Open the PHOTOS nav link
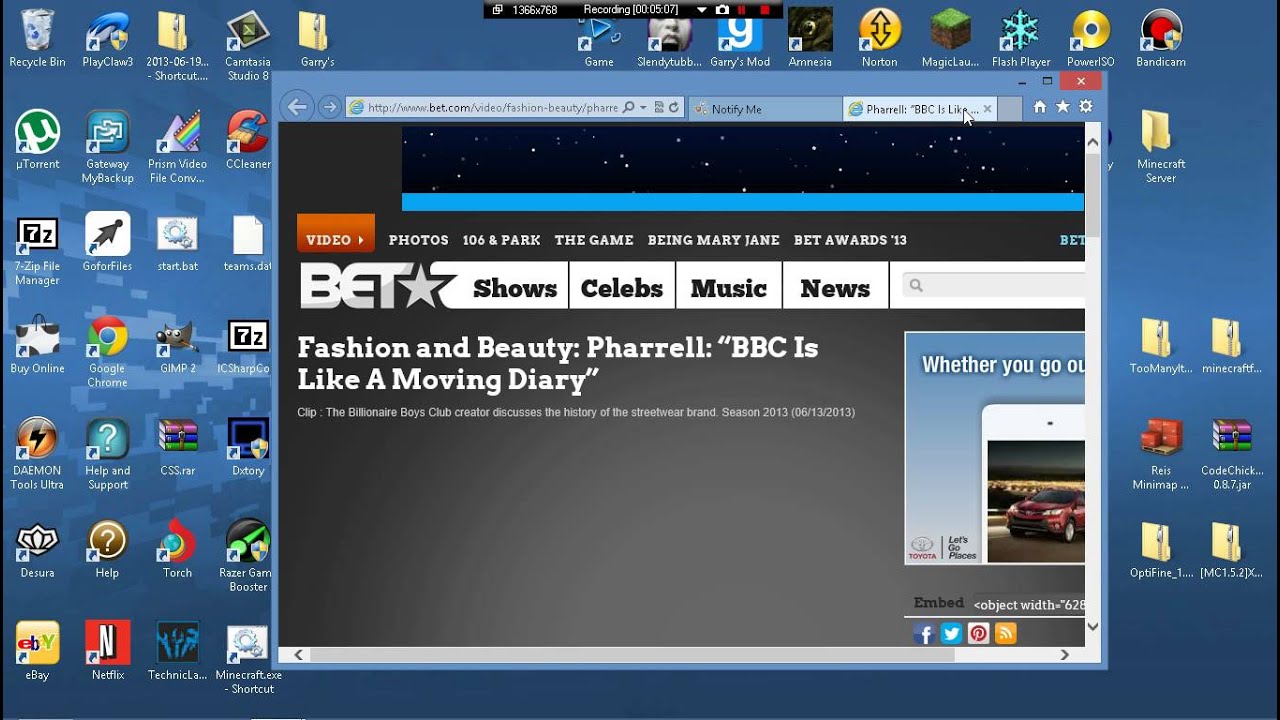1280x720 pixels. [418, 240]
